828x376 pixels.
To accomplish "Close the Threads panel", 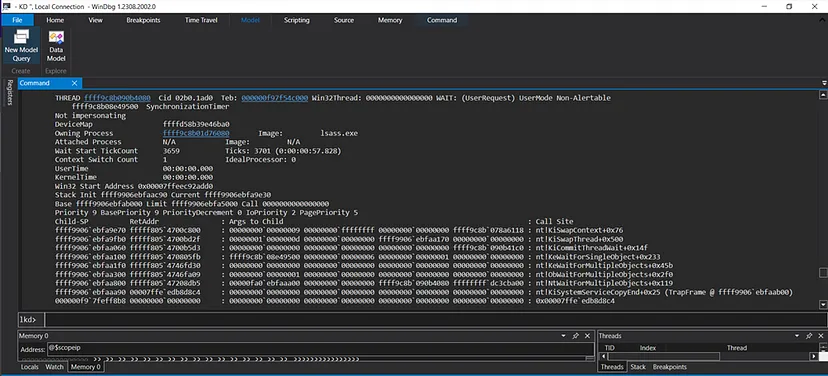I will tap(821, 336).
